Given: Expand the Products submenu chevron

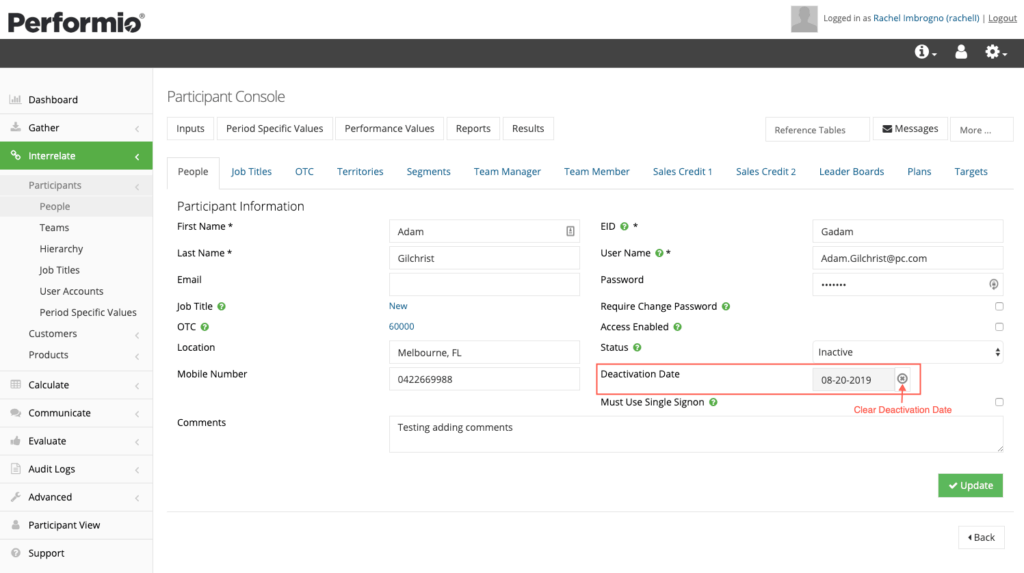Looking at the screenshot, I should [137, 356].
